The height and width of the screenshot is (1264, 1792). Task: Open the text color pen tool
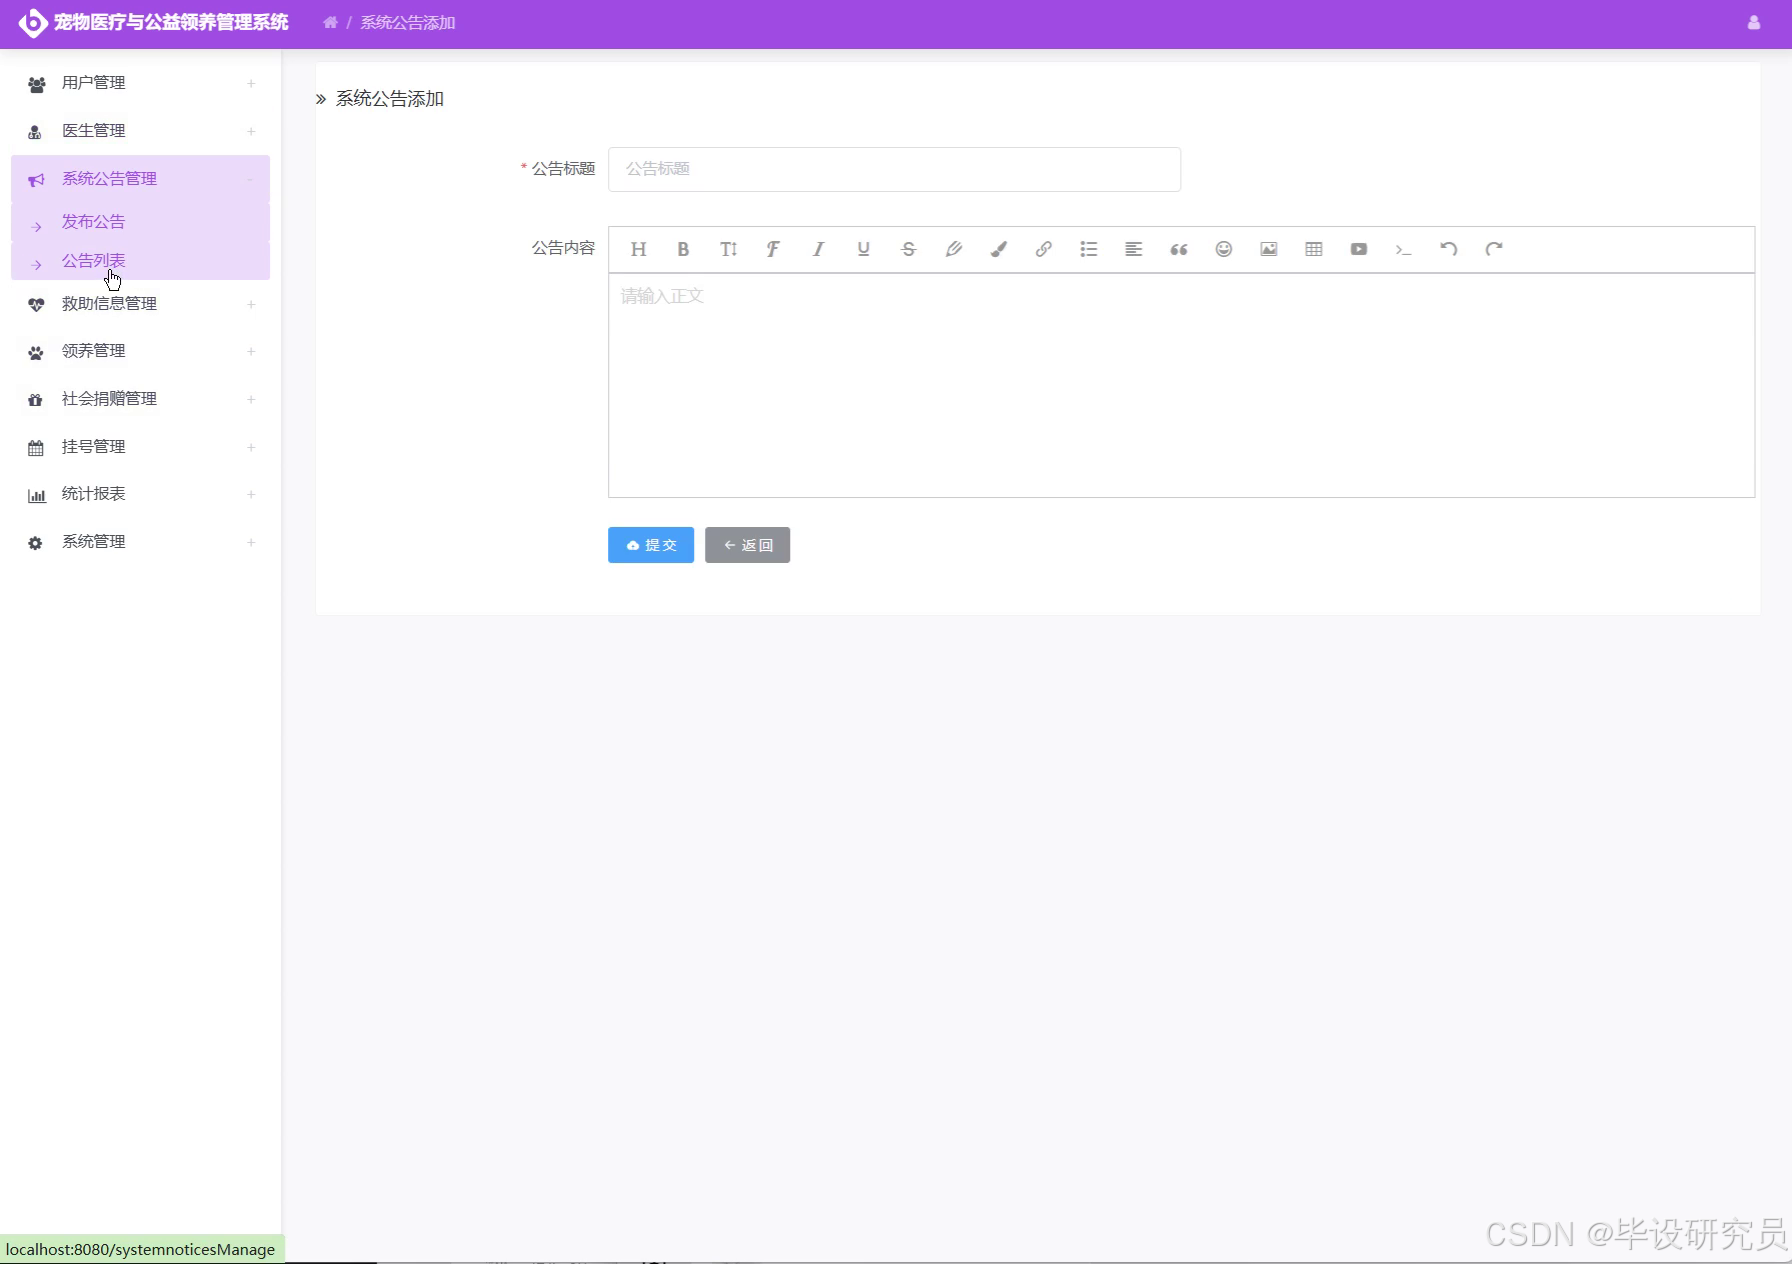pos(953,249)
